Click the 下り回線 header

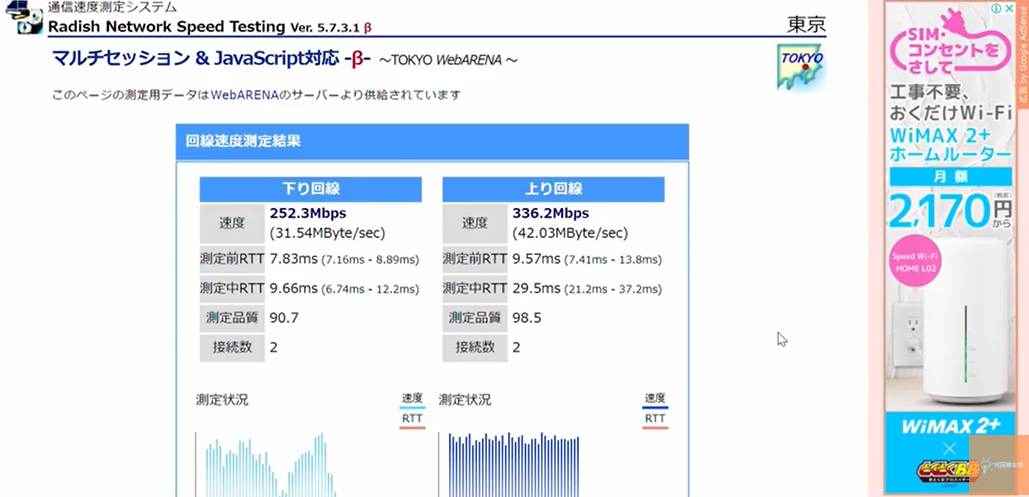tap(310, 189)
